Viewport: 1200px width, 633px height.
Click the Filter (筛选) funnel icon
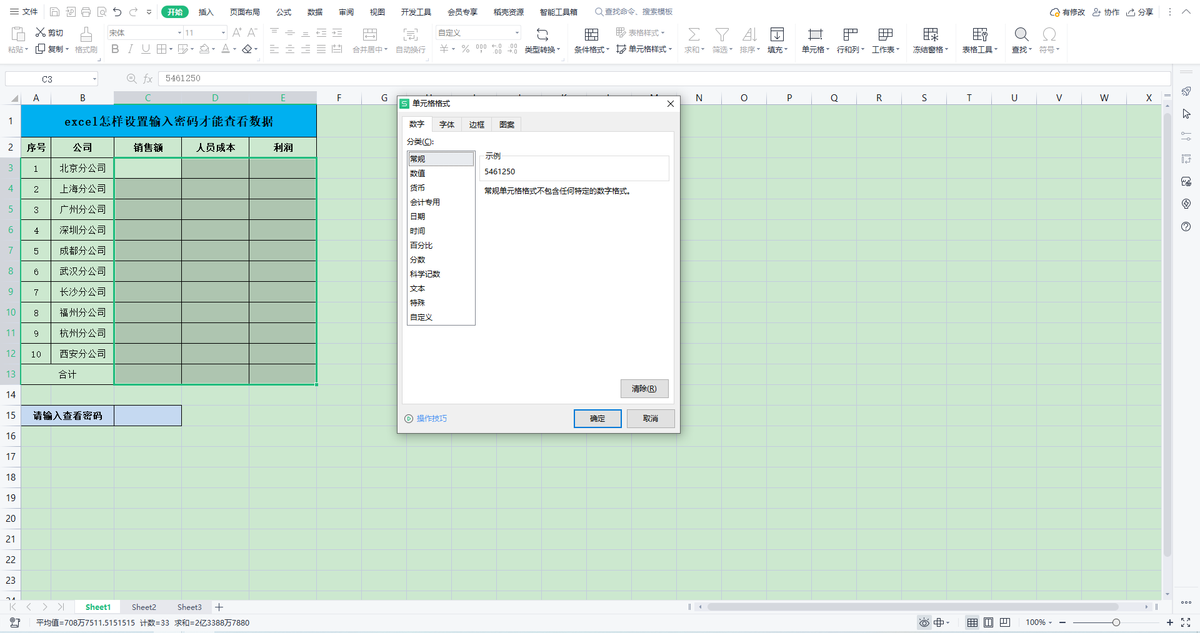click(721, 34)
